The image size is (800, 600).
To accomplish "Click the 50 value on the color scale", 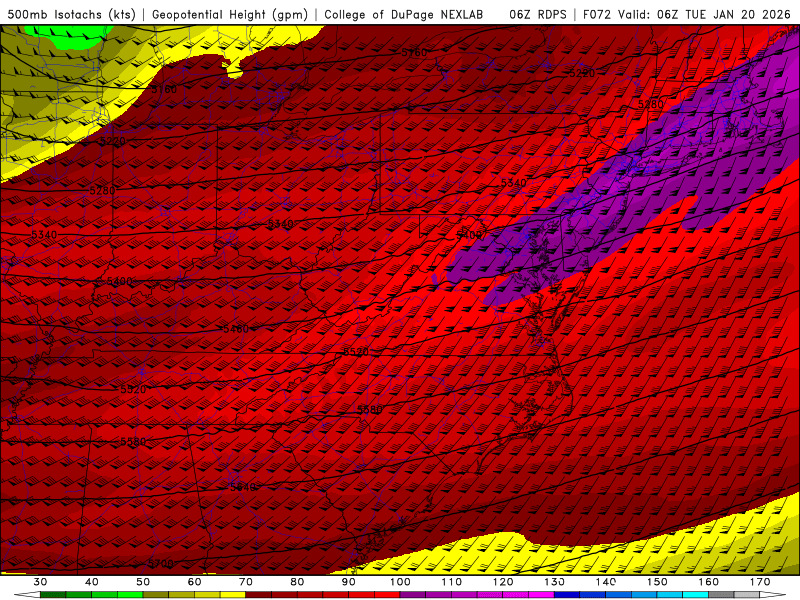I will coord(143,582).
